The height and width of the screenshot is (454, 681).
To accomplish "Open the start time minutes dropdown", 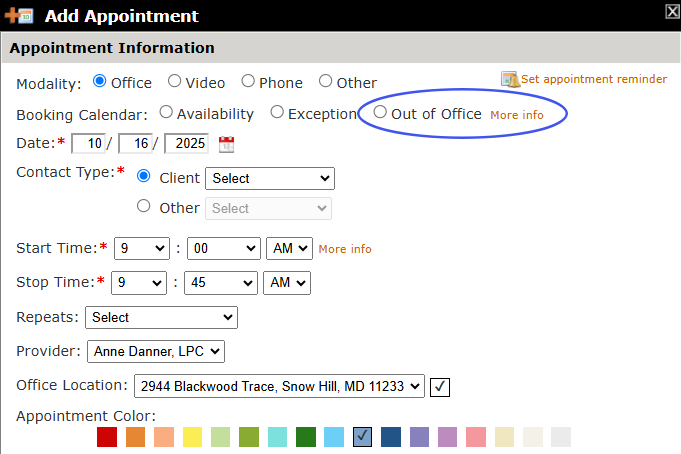I will coord(224,249).
